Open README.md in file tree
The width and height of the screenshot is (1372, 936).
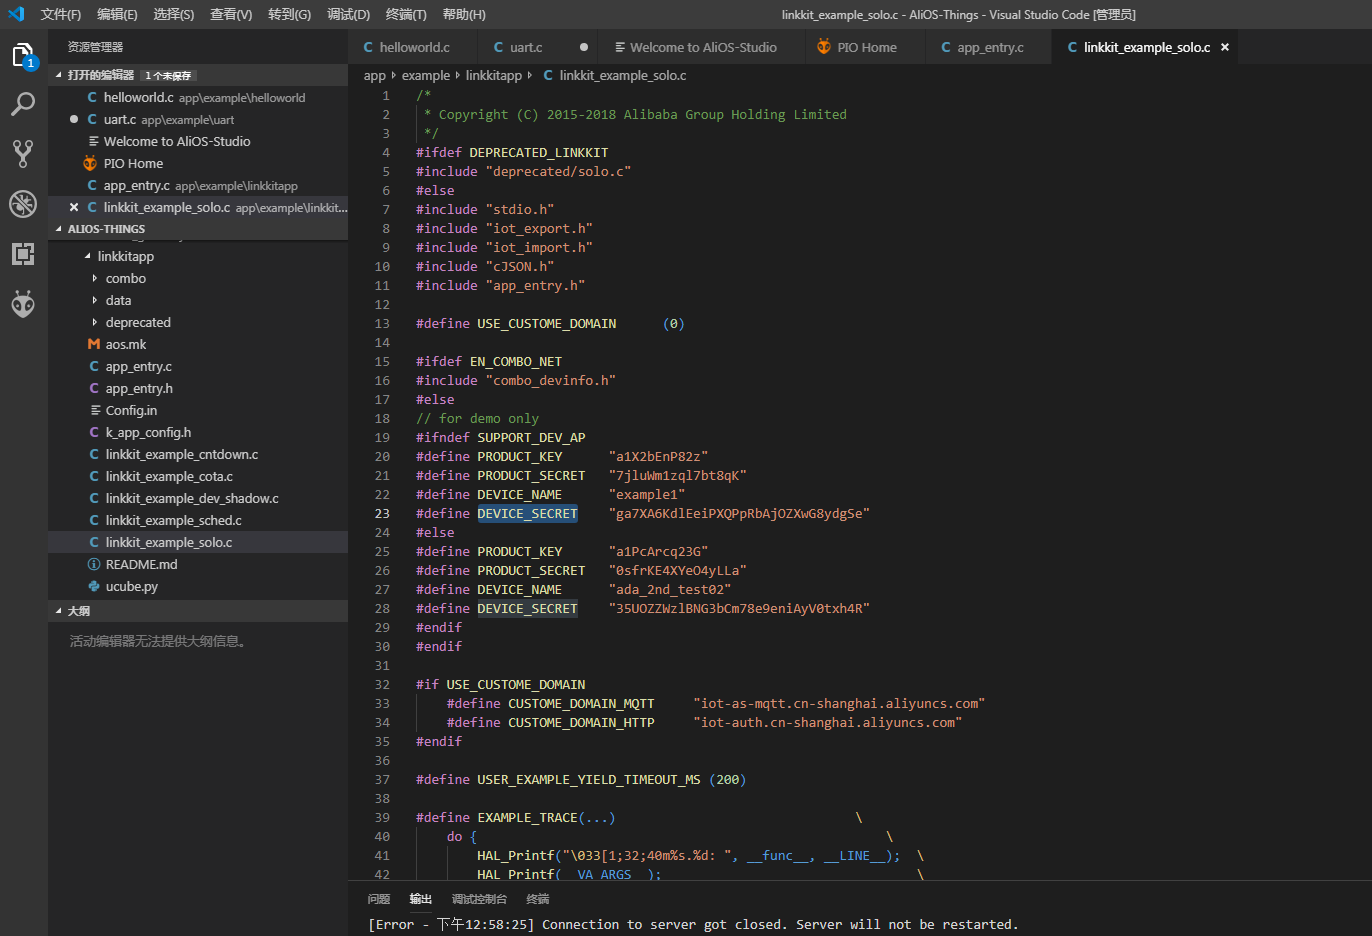pos(141,565)
